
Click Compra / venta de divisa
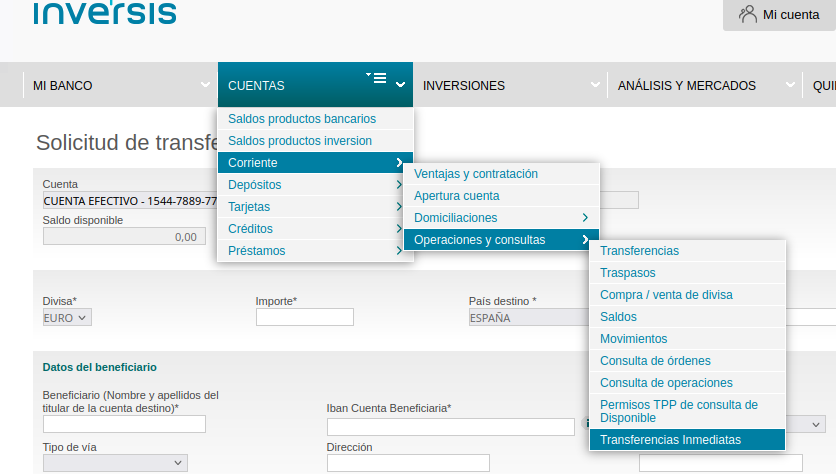(666, 295)
